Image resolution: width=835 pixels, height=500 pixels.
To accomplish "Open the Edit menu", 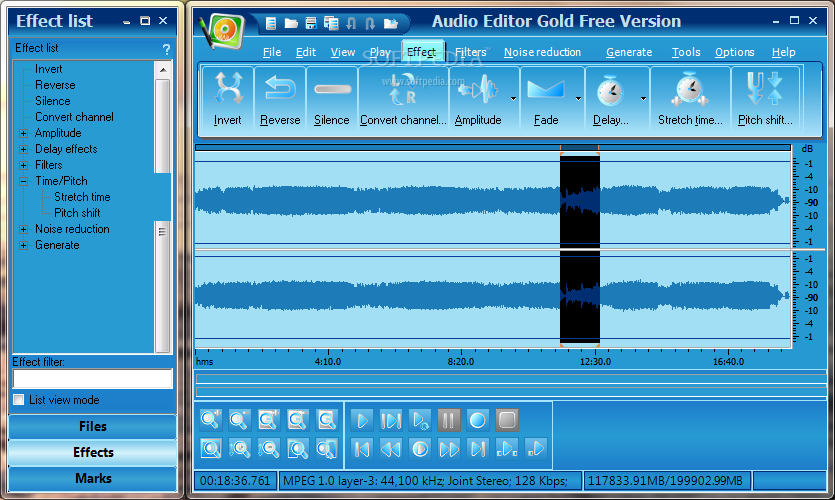I will [x=306, y=52].
